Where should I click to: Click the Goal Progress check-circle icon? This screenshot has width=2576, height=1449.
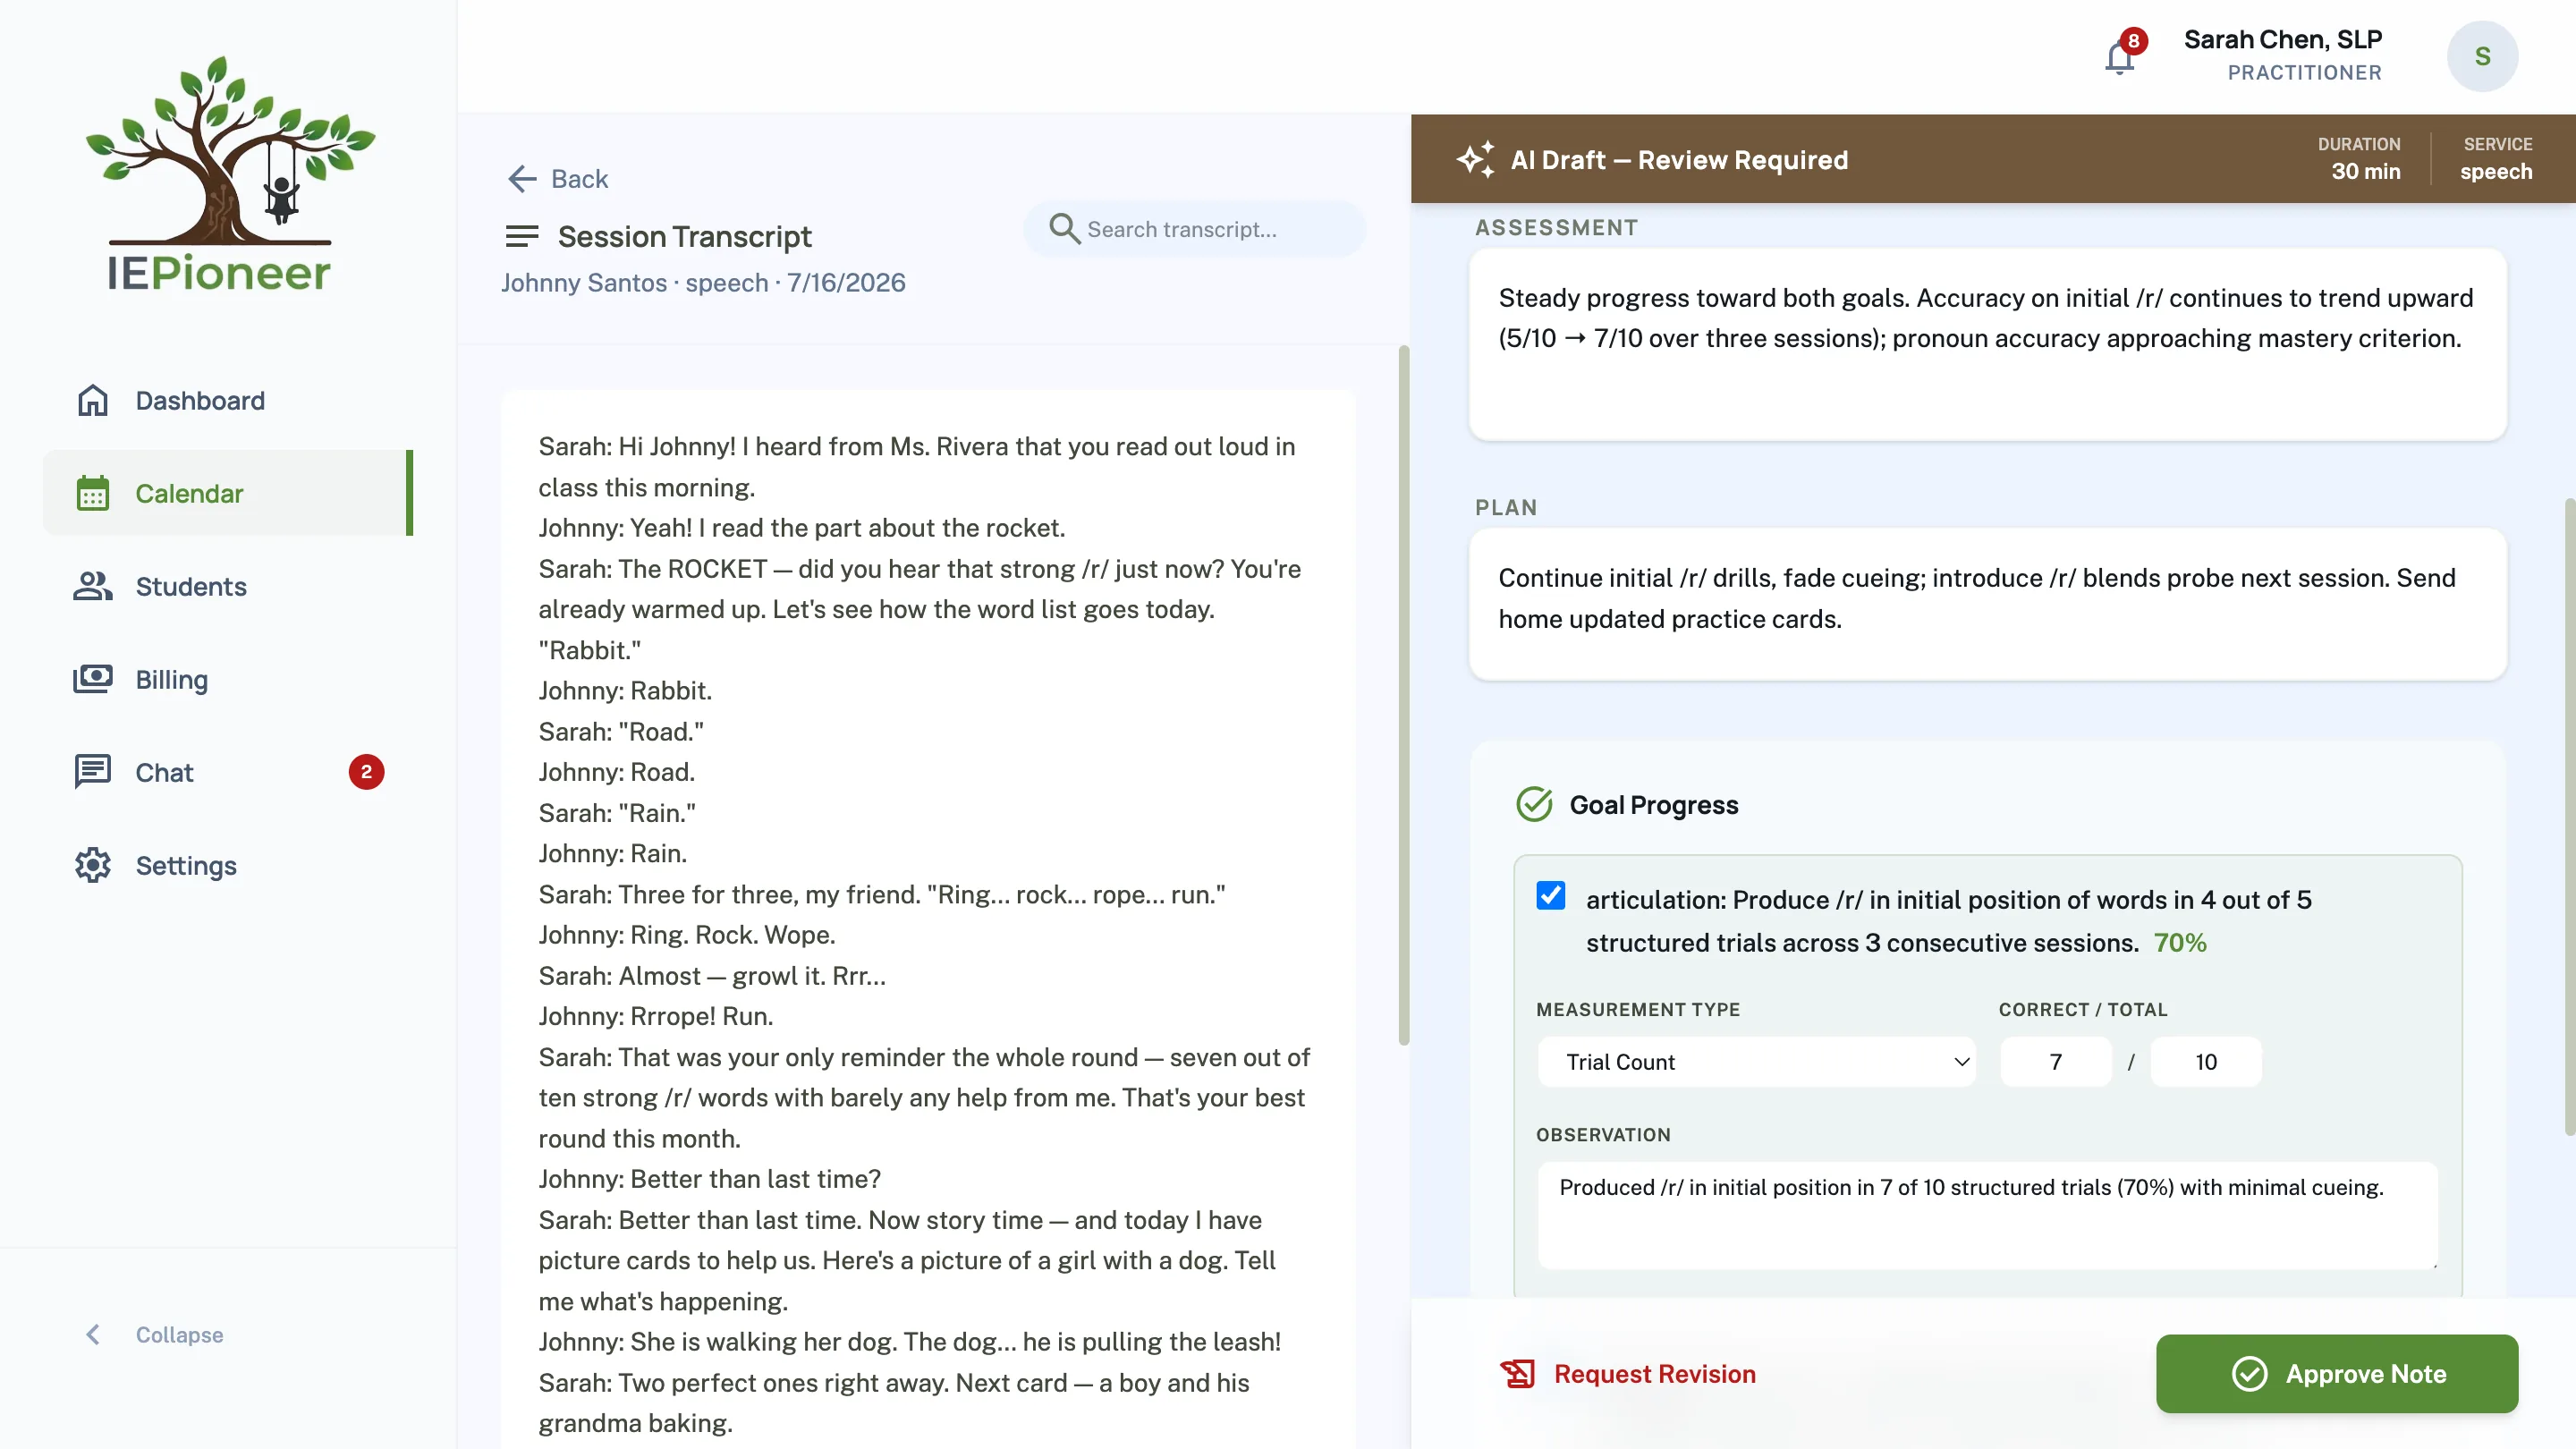1534,804
